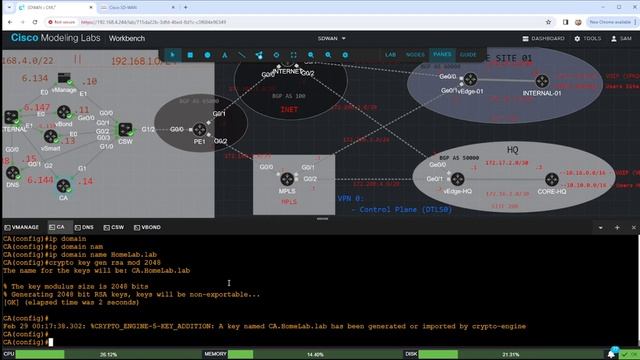The height and width of the screenshot is (360, 640).
Task: Open the LAB tab
Action: tap(390, 54)
